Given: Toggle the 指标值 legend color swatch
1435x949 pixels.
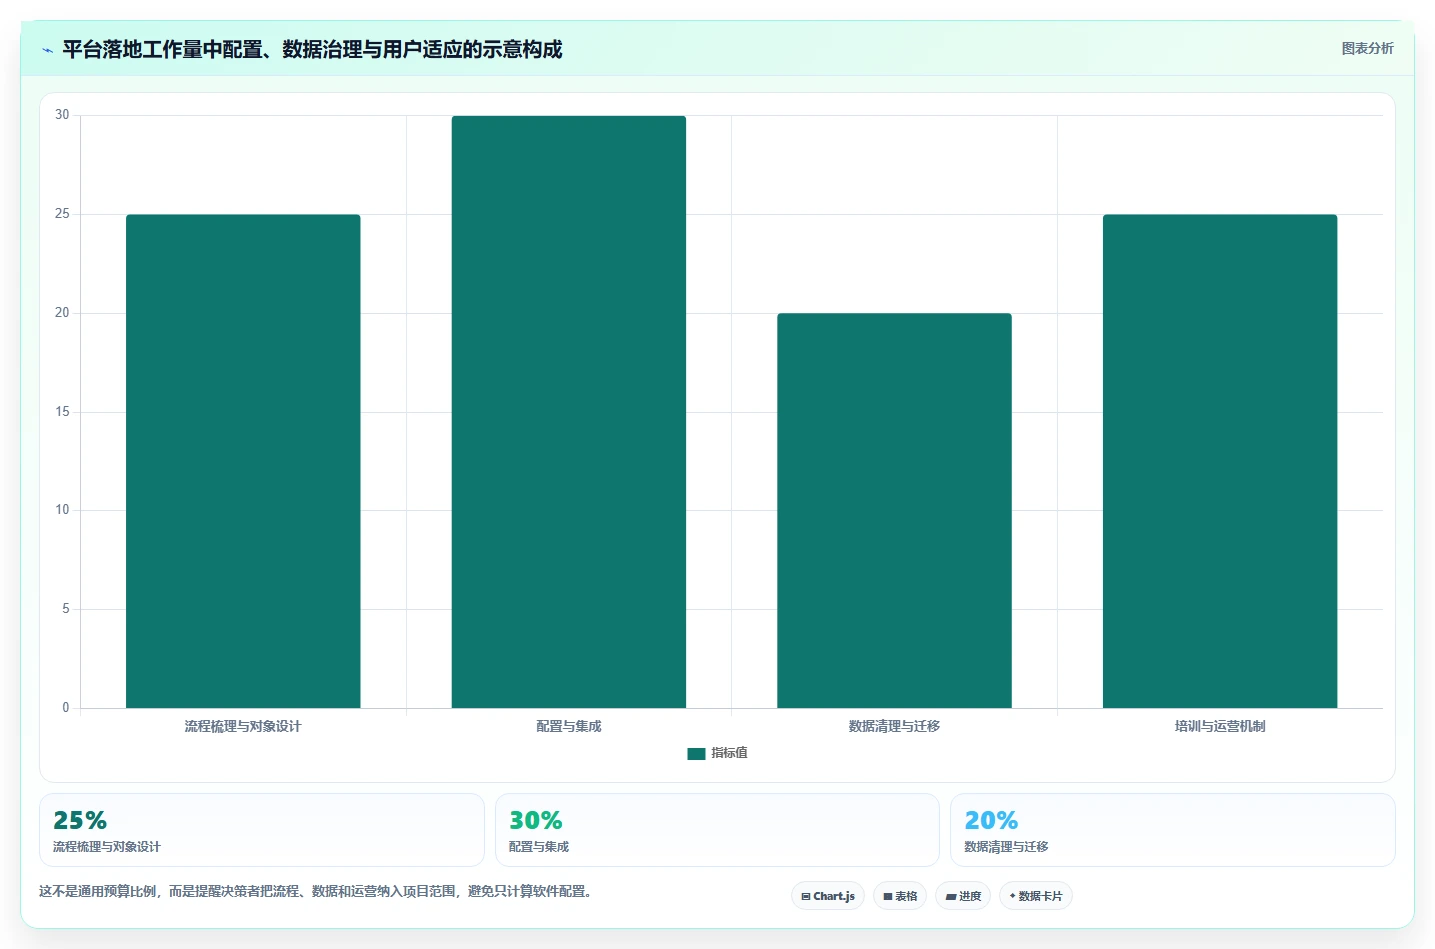Looking at the screenshot, I should tap(696, 753).
